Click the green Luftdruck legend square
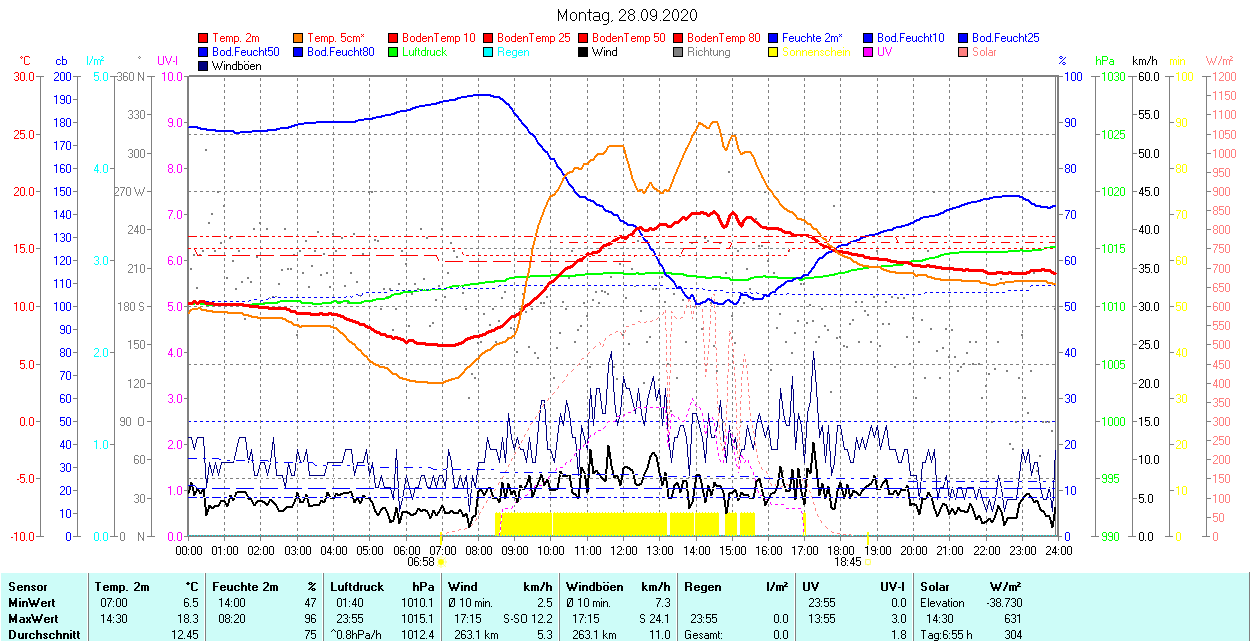The height and width of the screenshot is (641, 1250). tap(394, 52)
